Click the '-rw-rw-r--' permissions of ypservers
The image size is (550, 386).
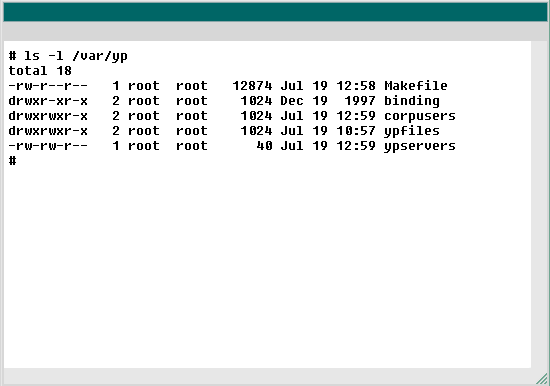pyautogui.click(x=48, y=146)
